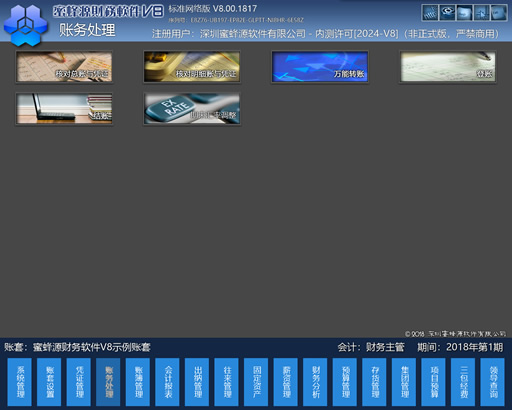Open the EX RATE exchange adjustment tile
The height and width of the screenshot is (410, 512).
pos(192,109)
